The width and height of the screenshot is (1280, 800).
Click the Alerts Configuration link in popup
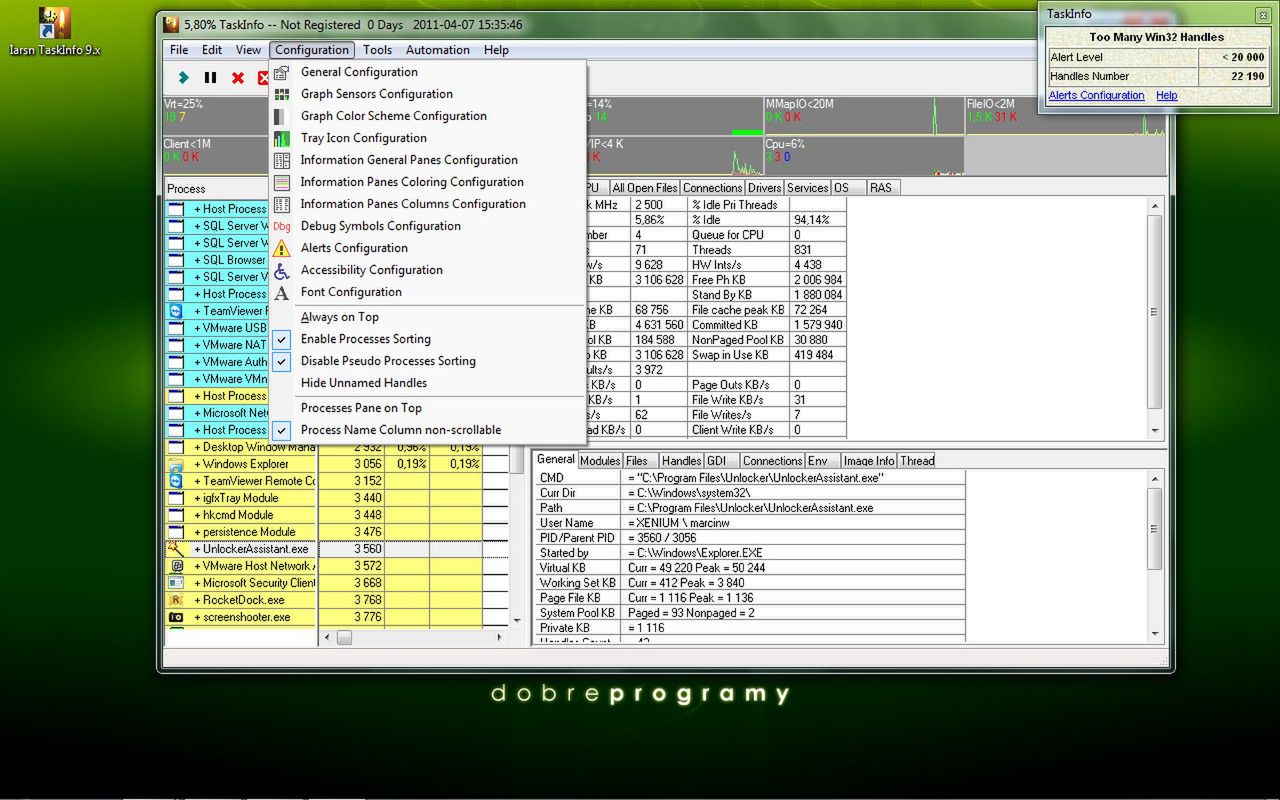[1096, 96]
